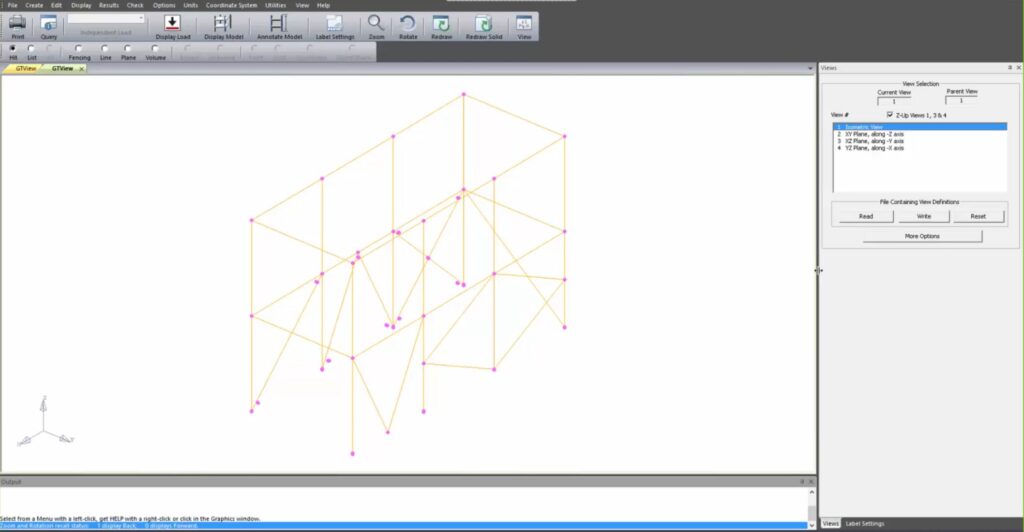Select the List radio button
1024x532 pixels.
click(32, 48)
